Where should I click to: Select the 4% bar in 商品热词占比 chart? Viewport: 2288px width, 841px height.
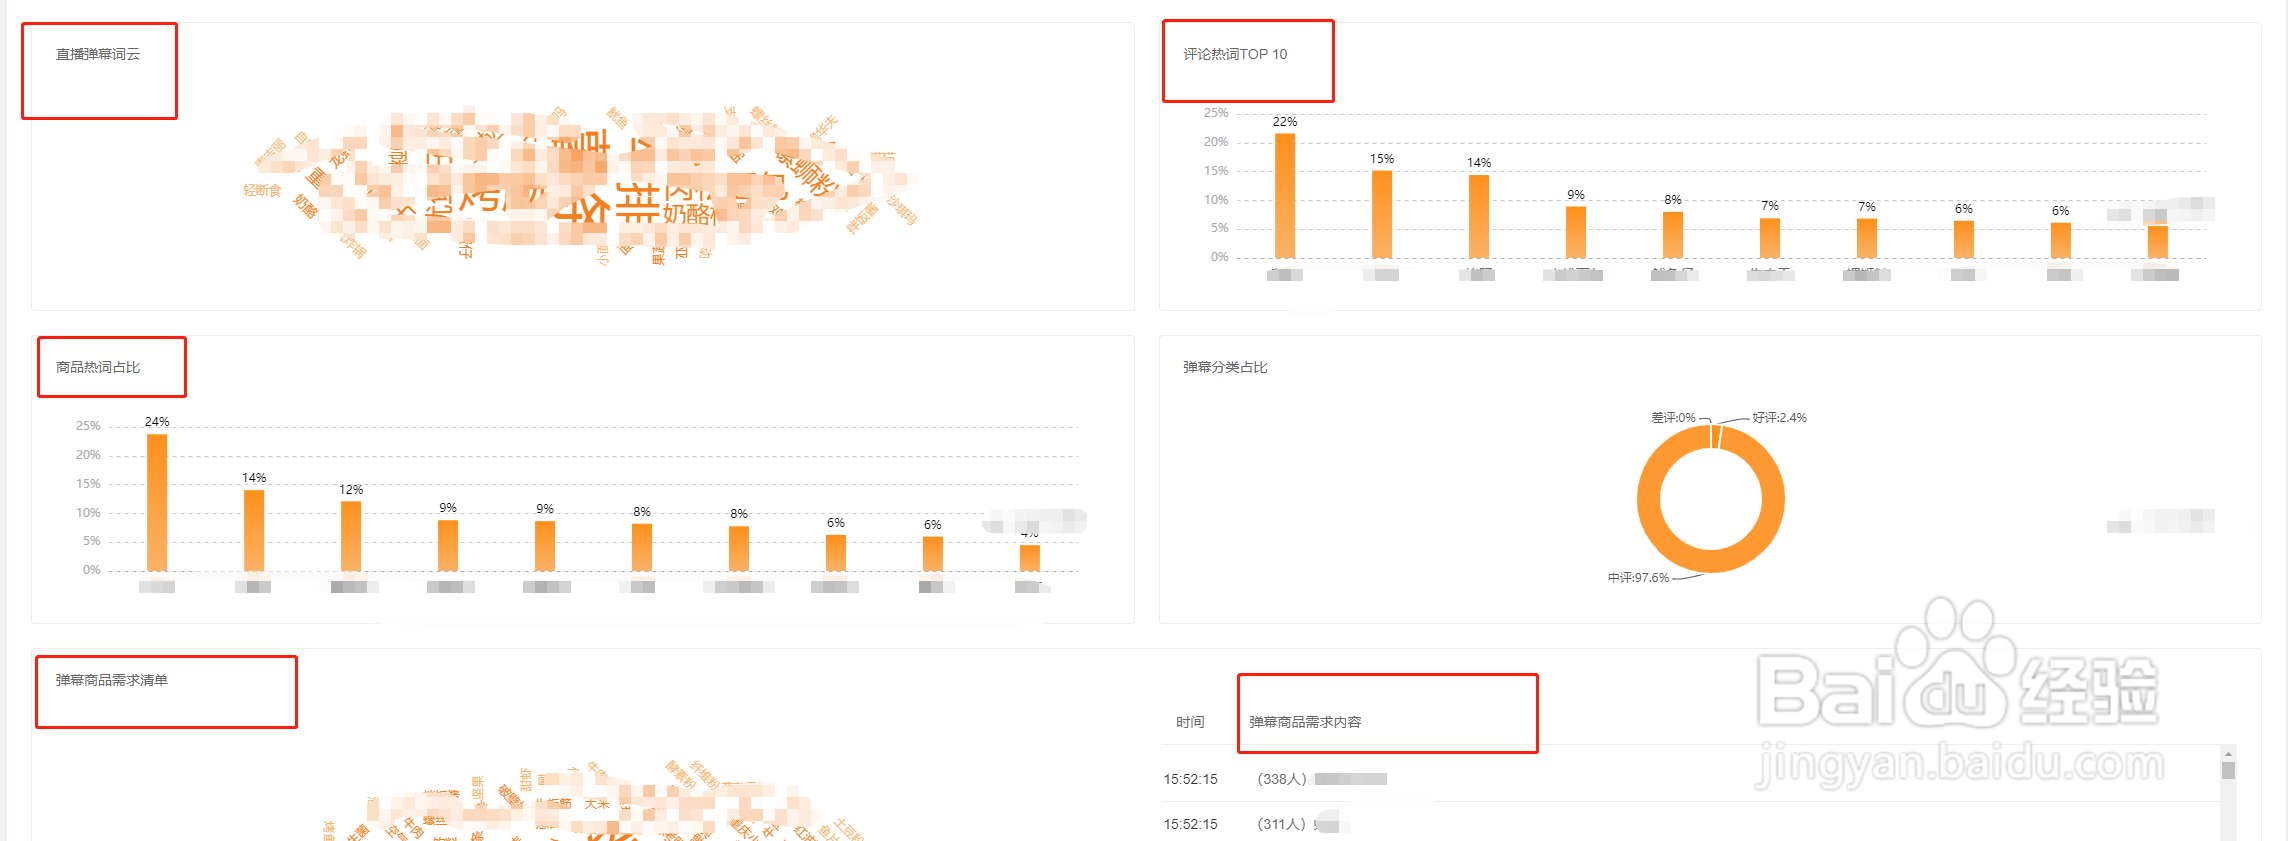click(1030, 558)
